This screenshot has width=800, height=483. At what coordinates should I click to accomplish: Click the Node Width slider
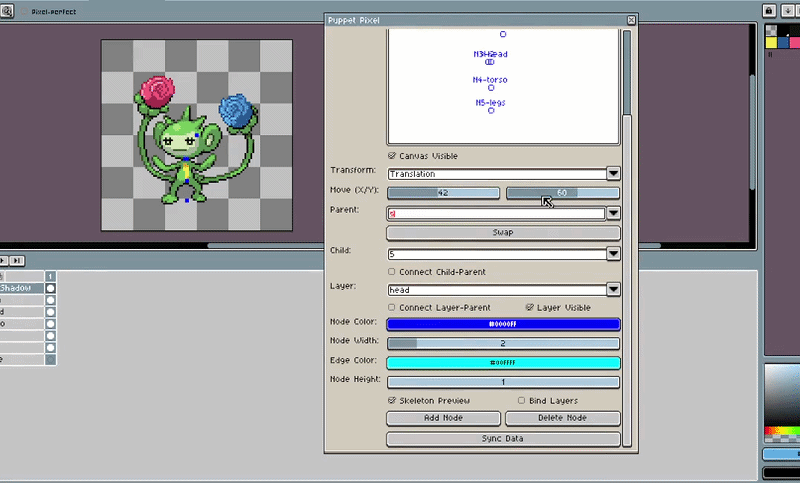[x=503, y=344]
